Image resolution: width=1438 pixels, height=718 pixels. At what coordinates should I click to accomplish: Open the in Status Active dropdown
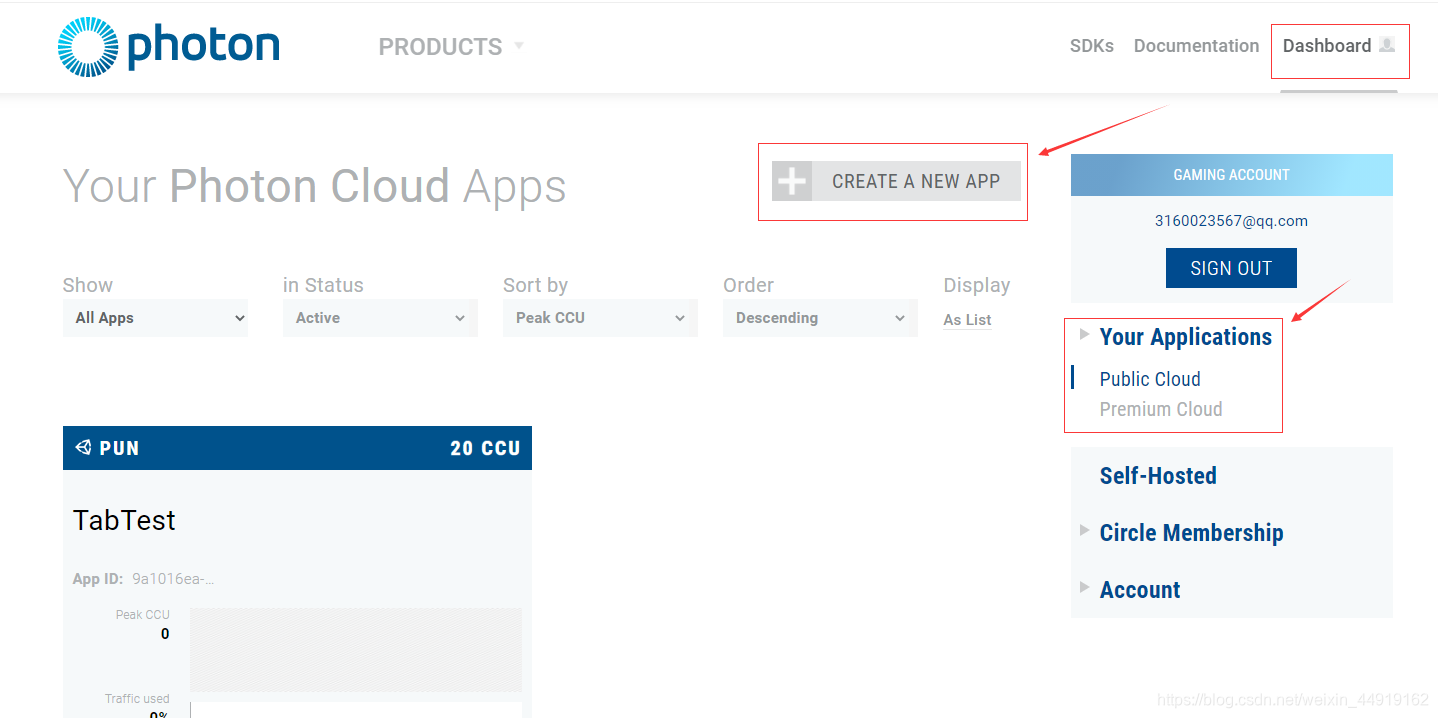pyautogui.click(x=380, y=318)
